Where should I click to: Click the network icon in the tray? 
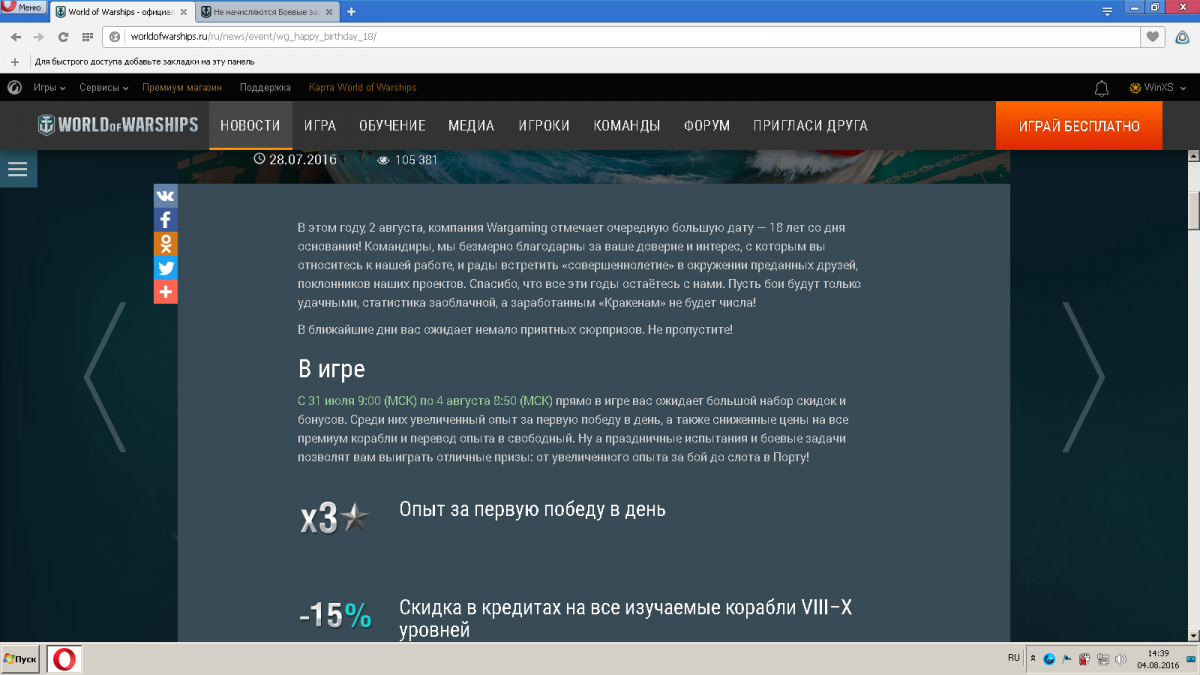tap(1101, 659)
